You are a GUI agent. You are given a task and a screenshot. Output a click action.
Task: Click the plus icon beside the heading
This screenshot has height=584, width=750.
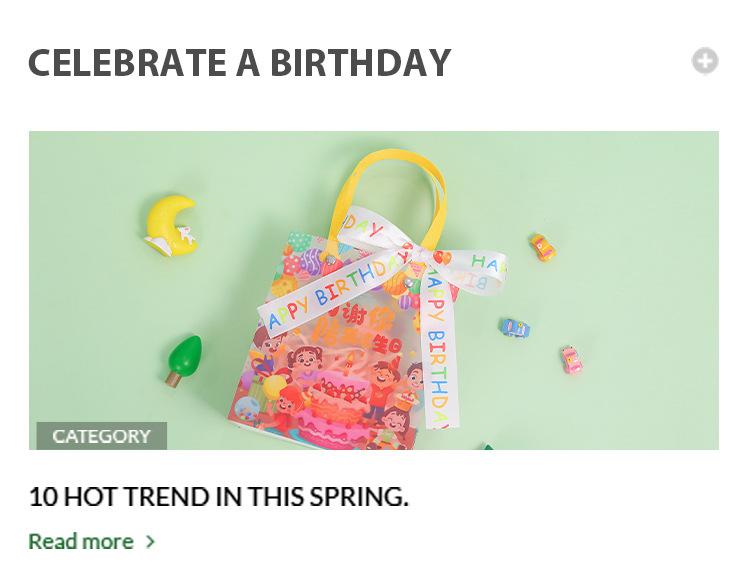[705, 61]
